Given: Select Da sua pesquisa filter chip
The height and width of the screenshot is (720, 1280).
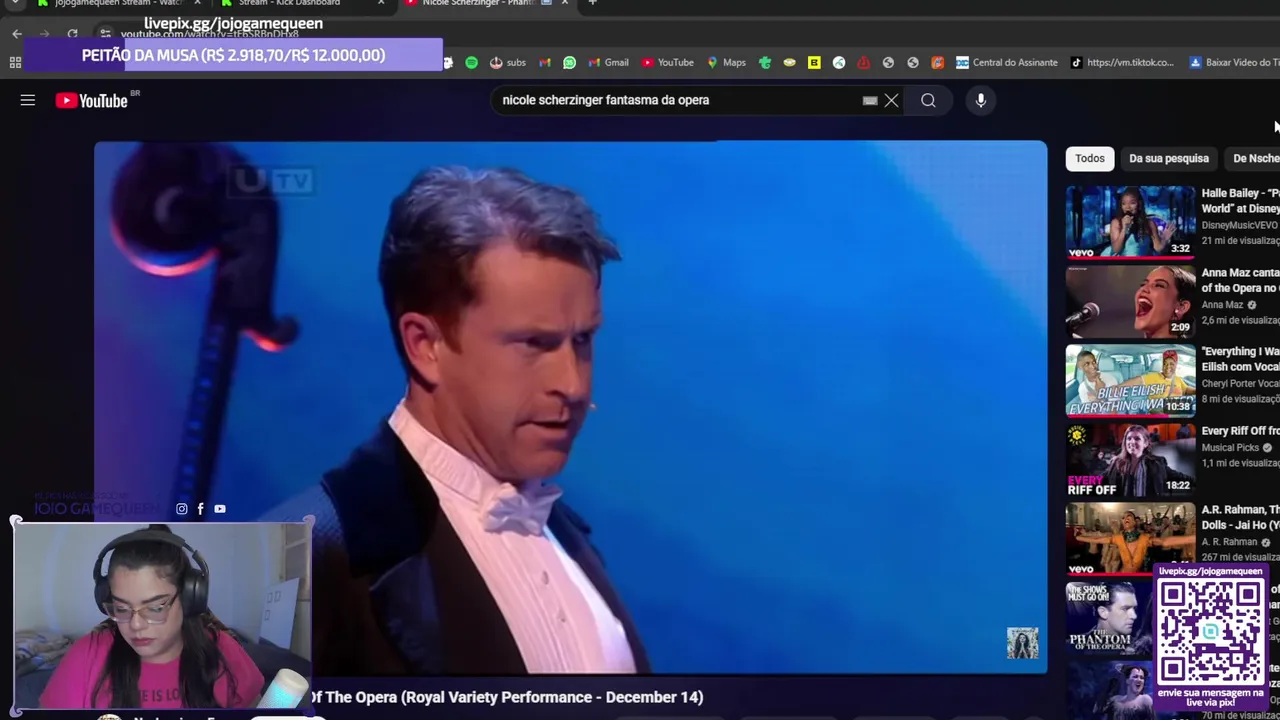Looking at the screenshot, I should tap(1169, 158).
